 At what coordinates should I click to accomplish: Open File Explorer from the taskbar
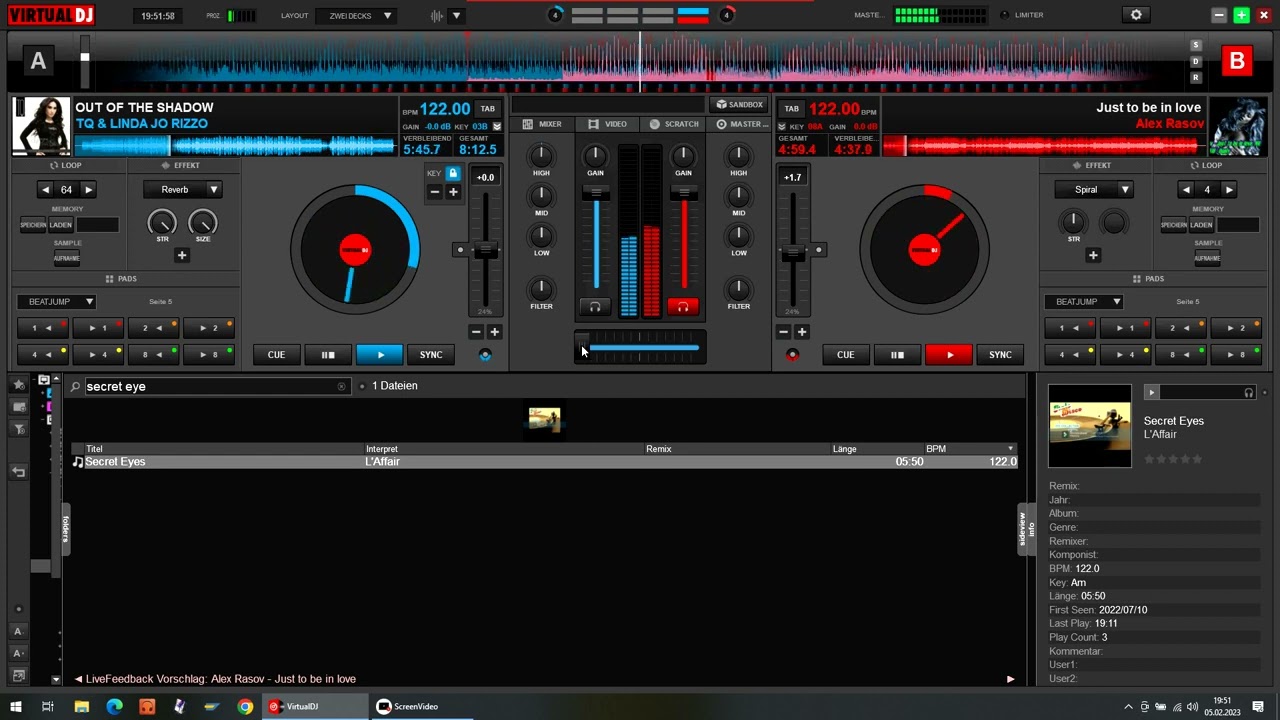tap(82, 706)
